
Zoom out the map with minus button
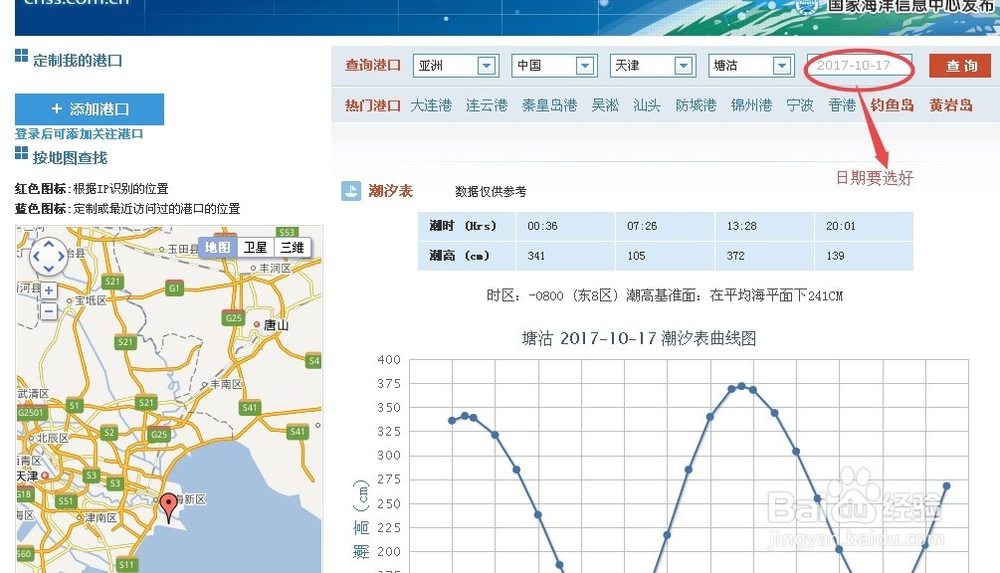click(48, 311)
